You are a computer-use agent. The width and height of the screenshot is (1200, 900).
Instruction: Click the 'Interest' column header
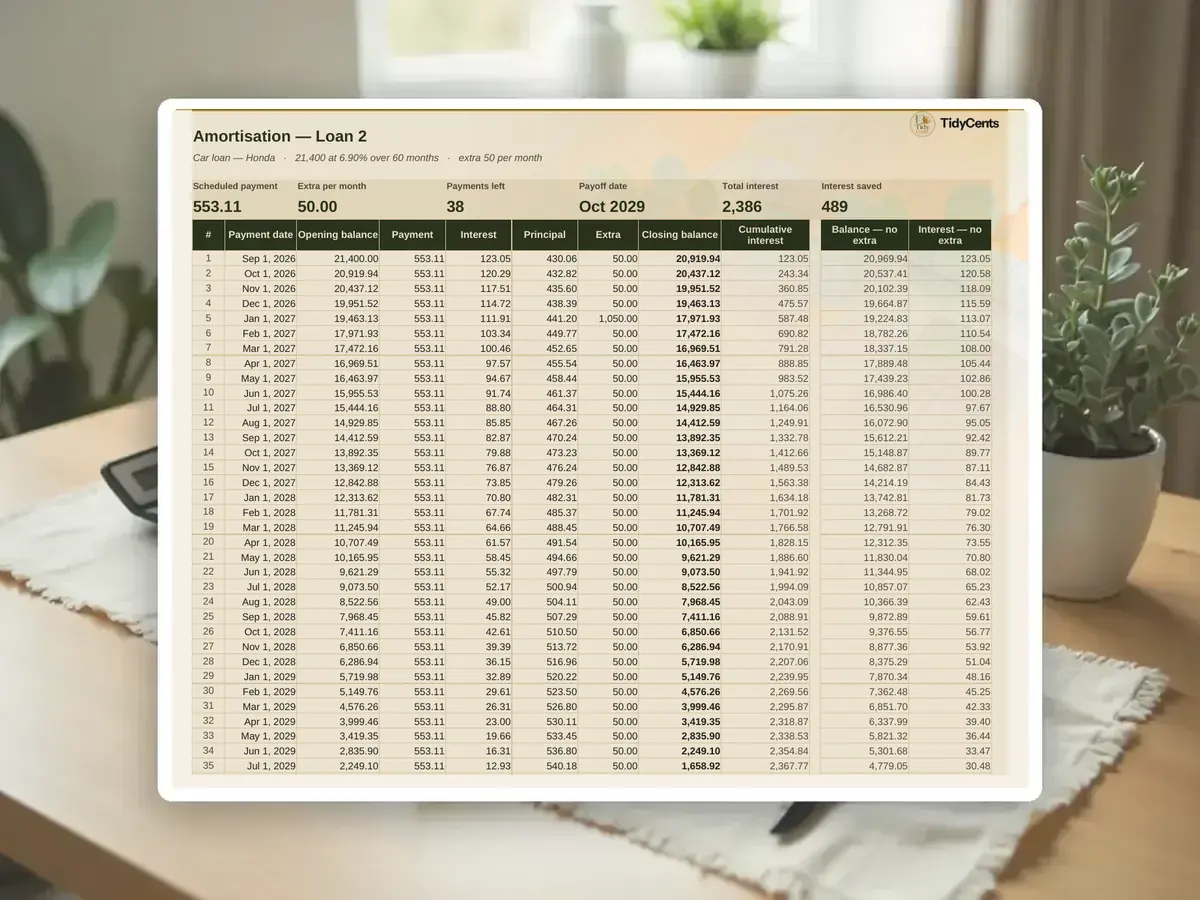point(479,235)
